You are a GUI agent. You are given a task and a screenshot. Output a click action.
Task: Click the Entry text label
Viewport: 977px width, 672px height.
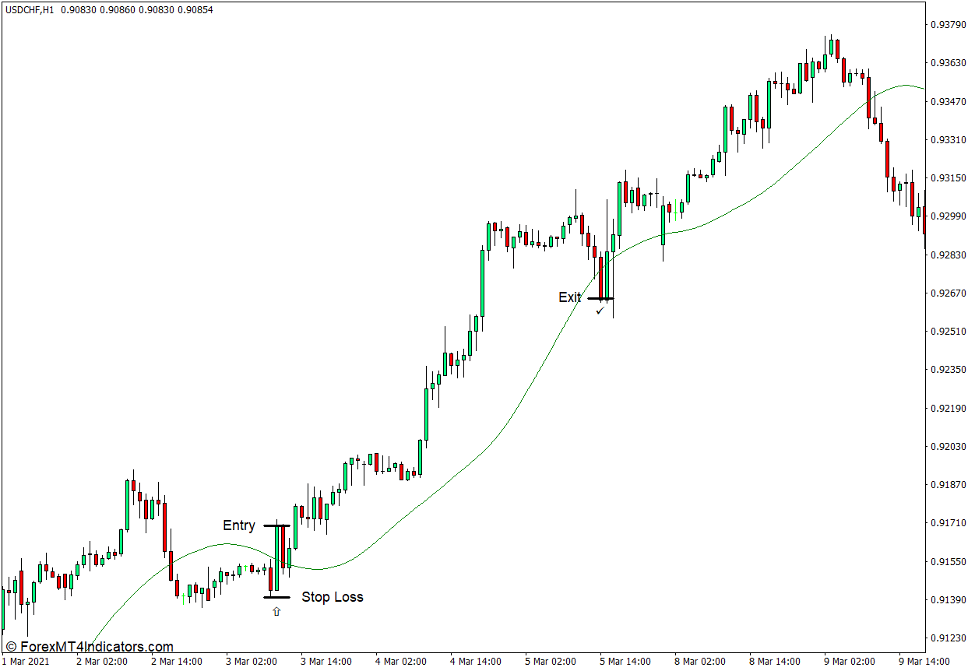click(240, 525)
